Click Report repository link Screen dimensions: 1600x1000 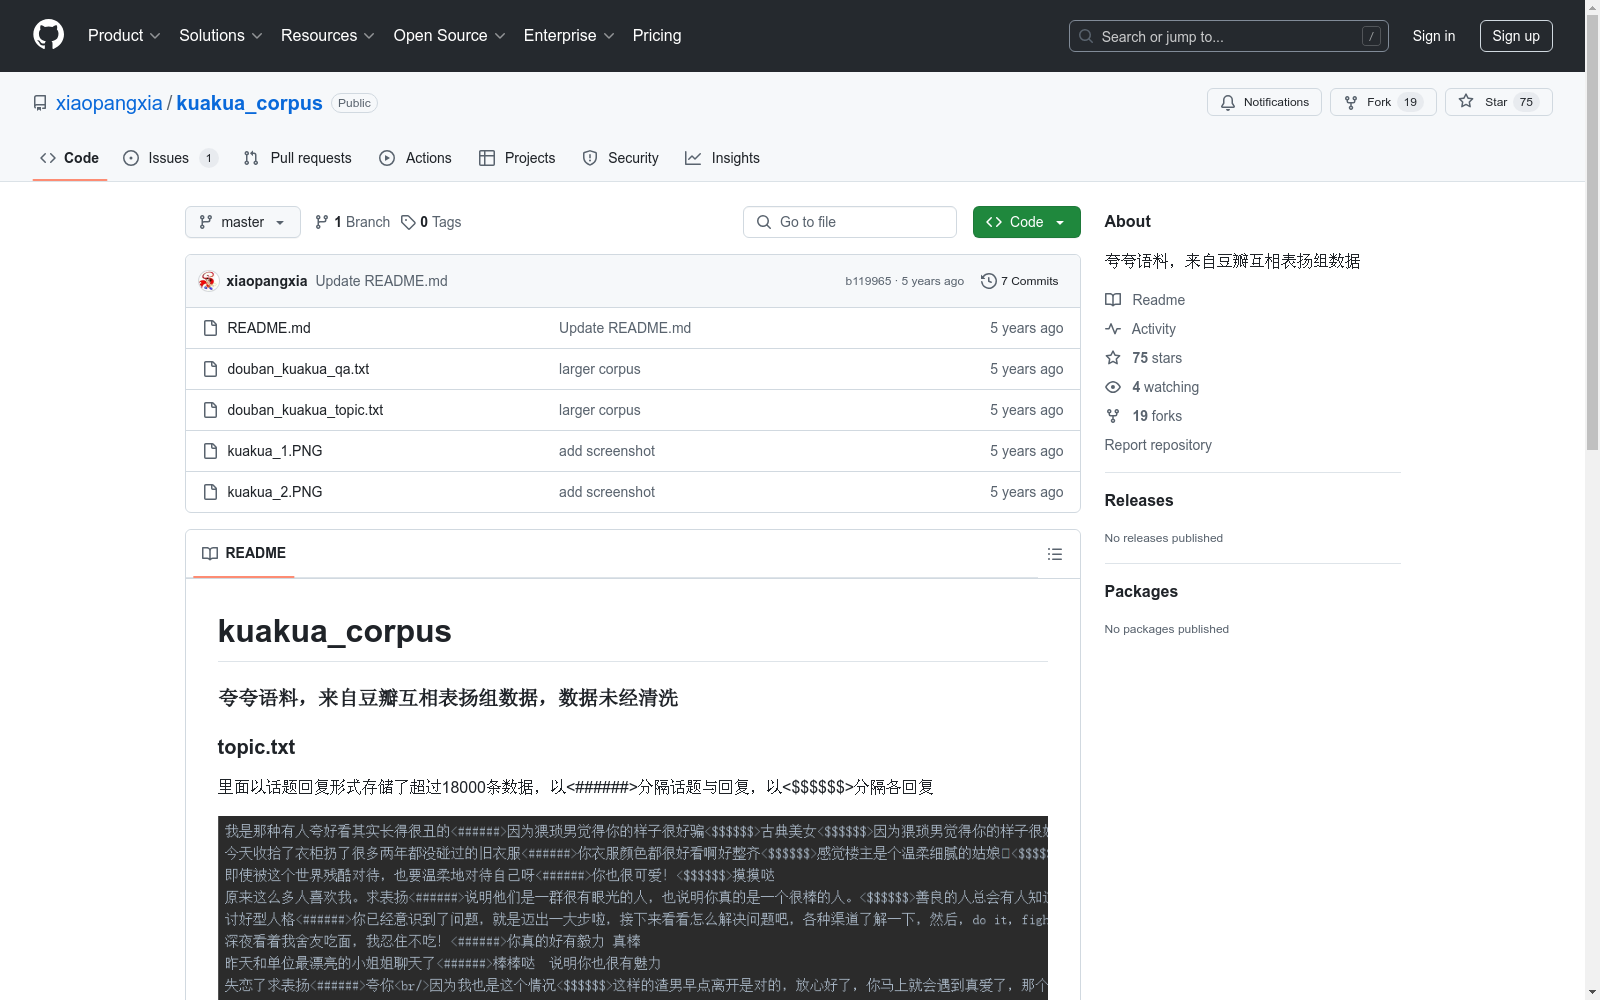pyautogui.click(x=1158, y=445)
